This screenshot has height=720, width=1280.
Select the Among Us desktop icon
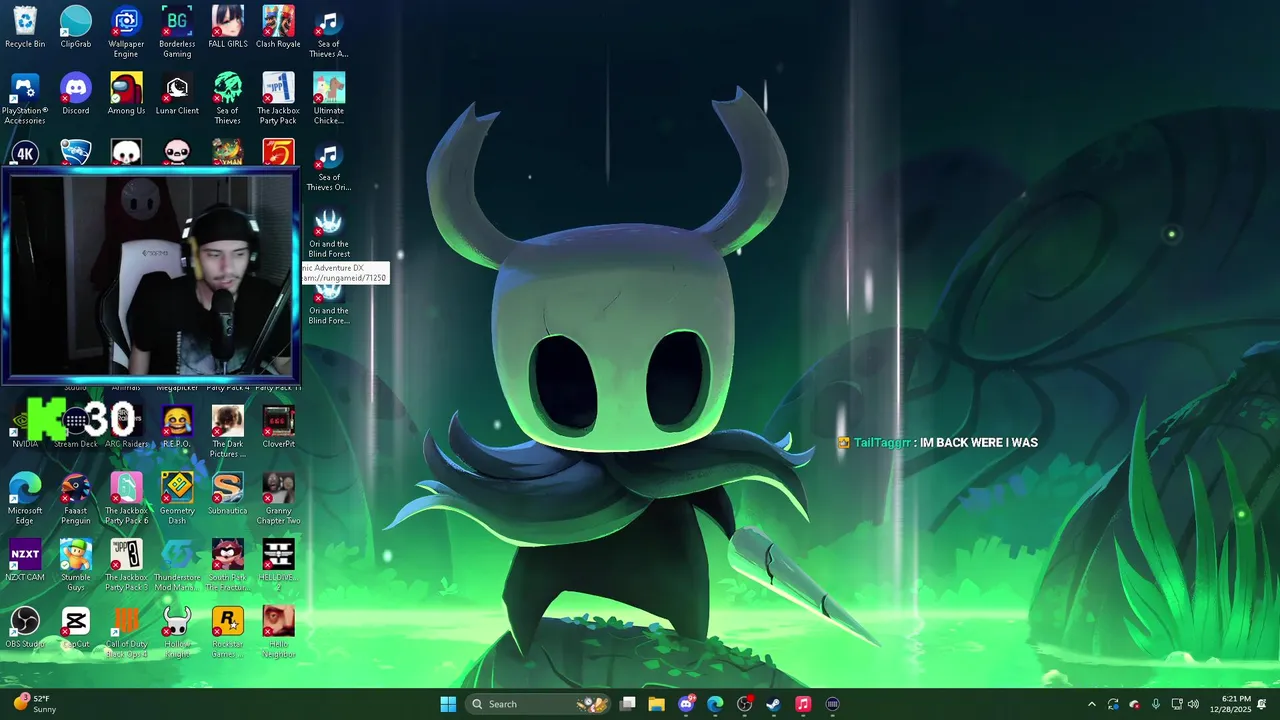[126, 94]
